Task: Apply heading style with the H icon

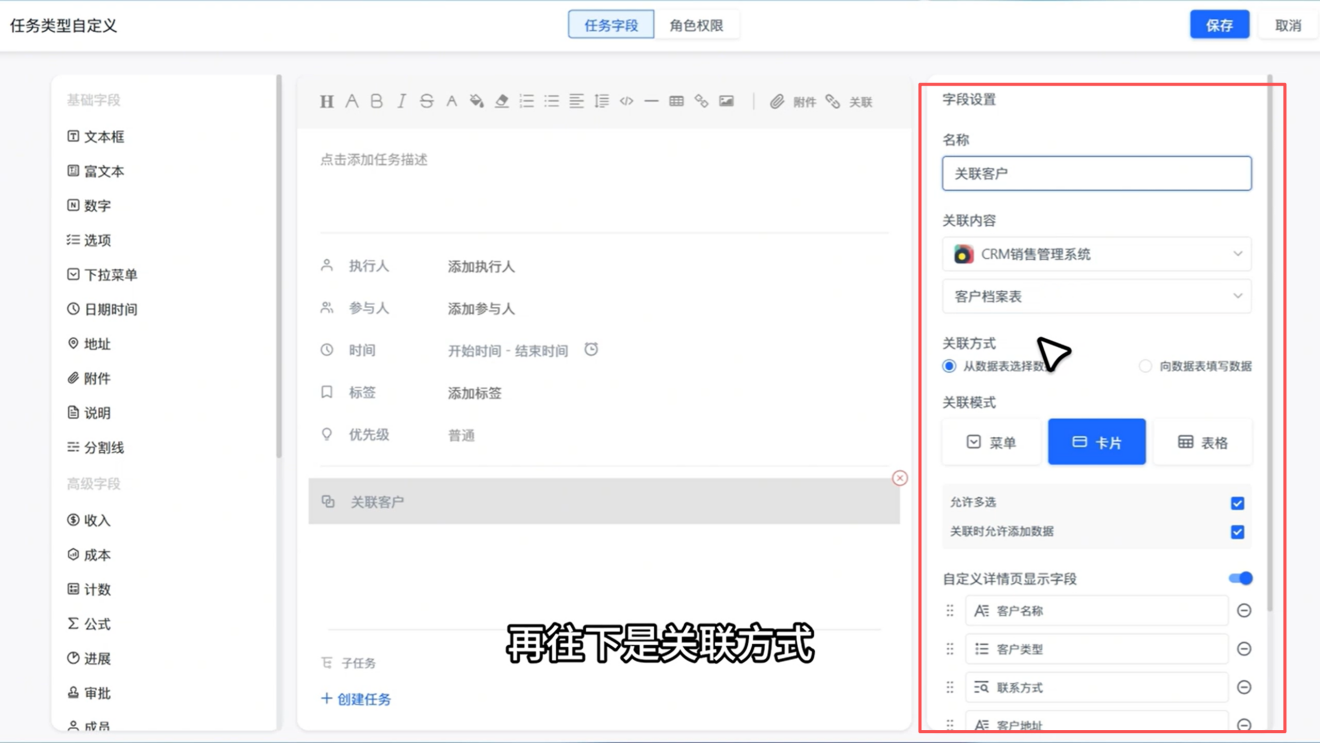Action: 327,101
